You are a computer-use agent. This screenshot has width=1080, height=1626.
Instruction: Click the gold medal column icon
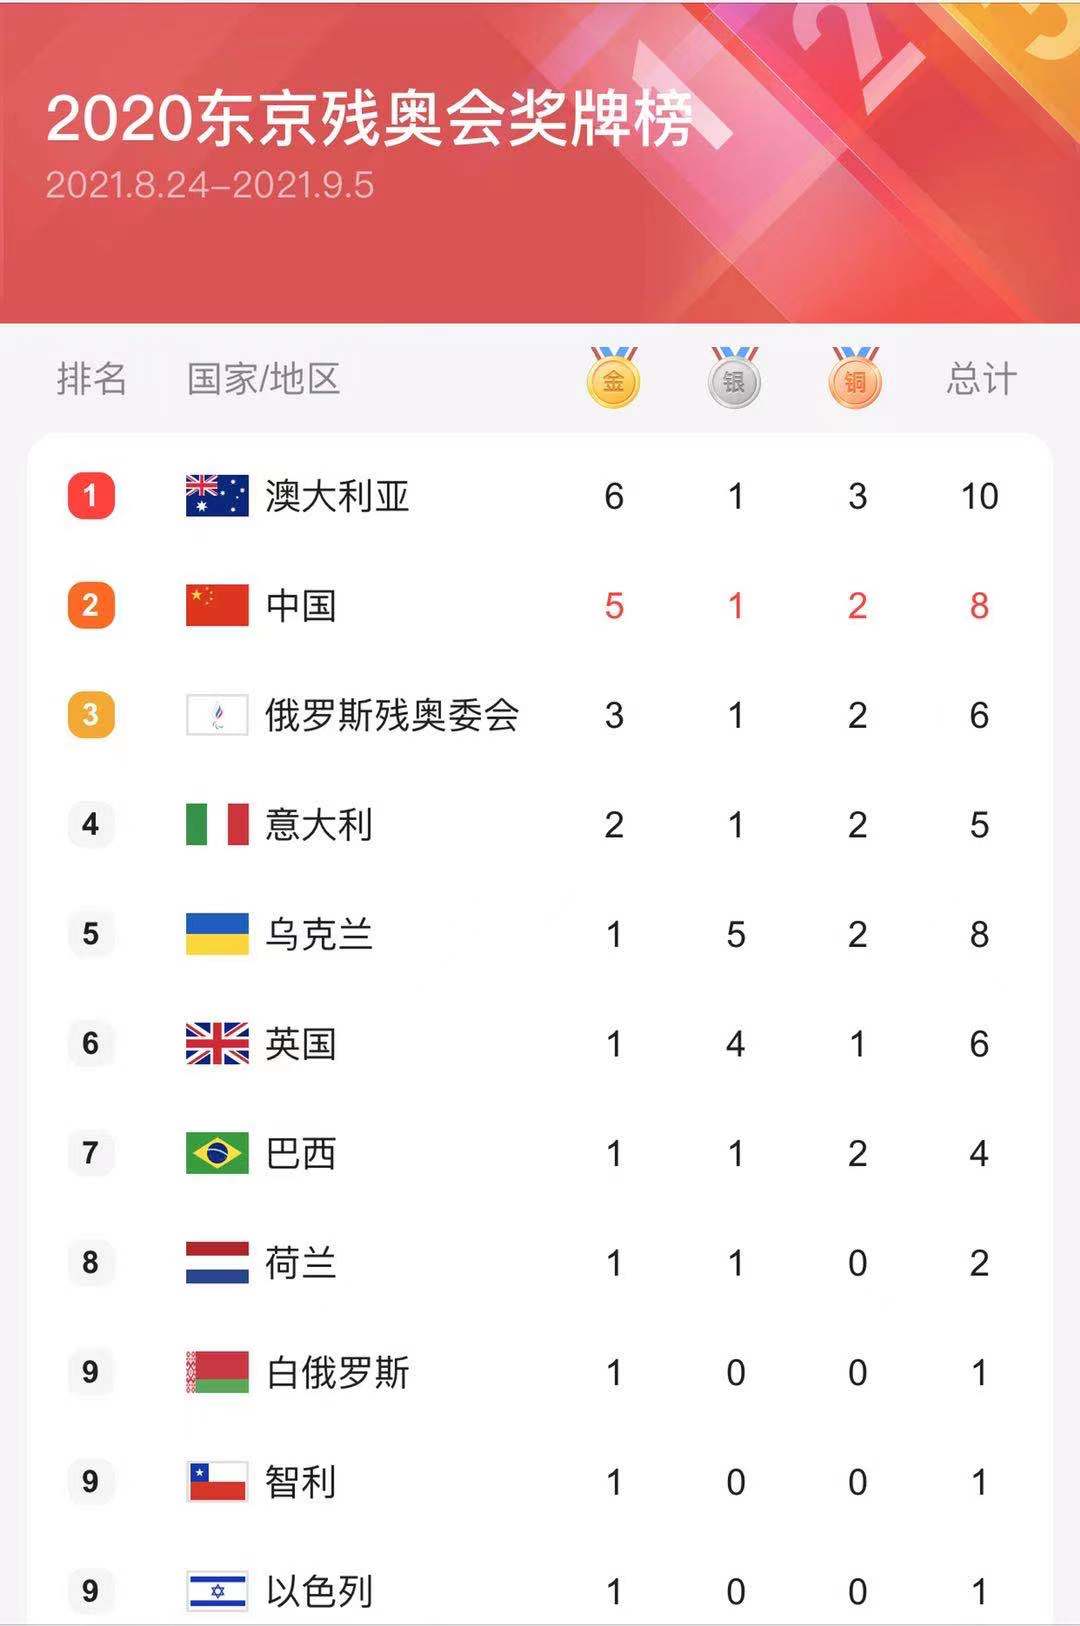[x=613, y=378]
